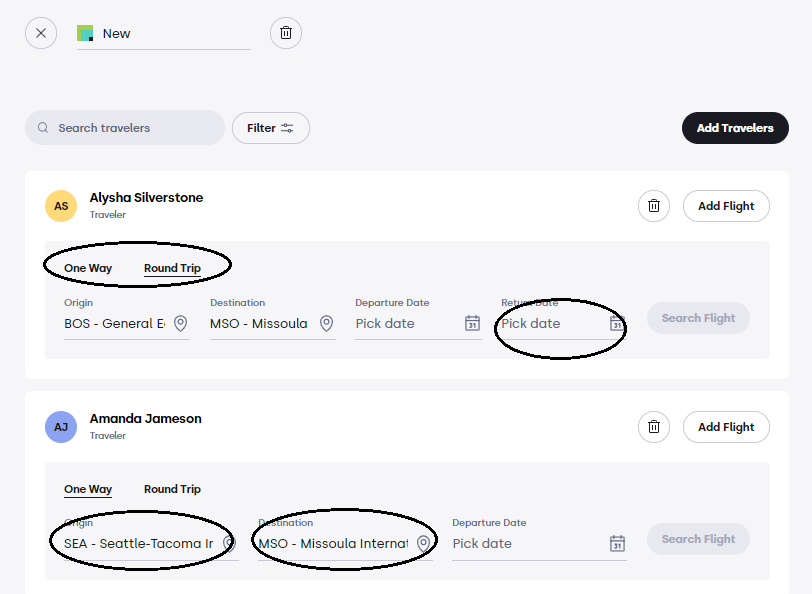This screenshot has height=594, width=812.
Task: Click the Add Travelers button
Action: 735,128
